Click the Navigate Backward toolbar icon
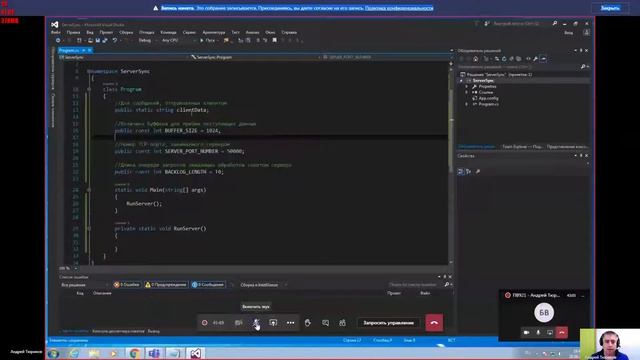Screen dimensions: 640x360 pos(58,40)
